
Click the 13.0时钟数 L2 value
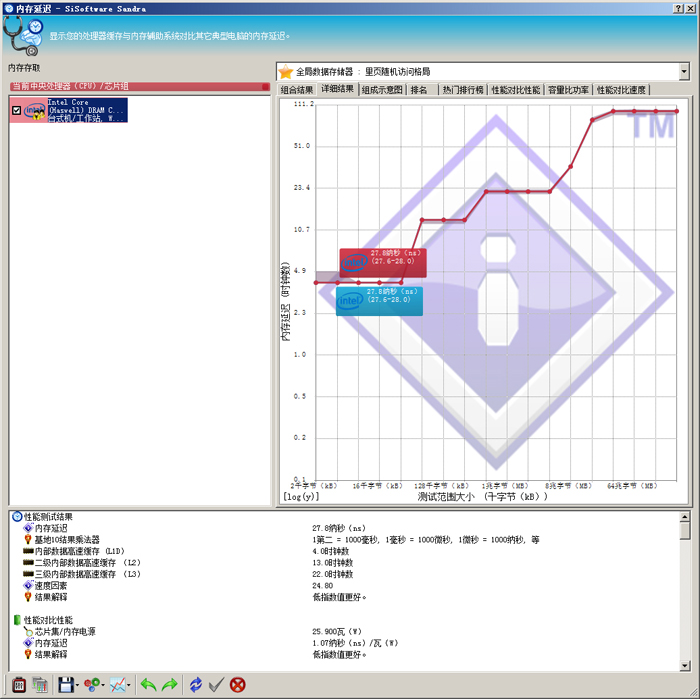pos(333,562)
